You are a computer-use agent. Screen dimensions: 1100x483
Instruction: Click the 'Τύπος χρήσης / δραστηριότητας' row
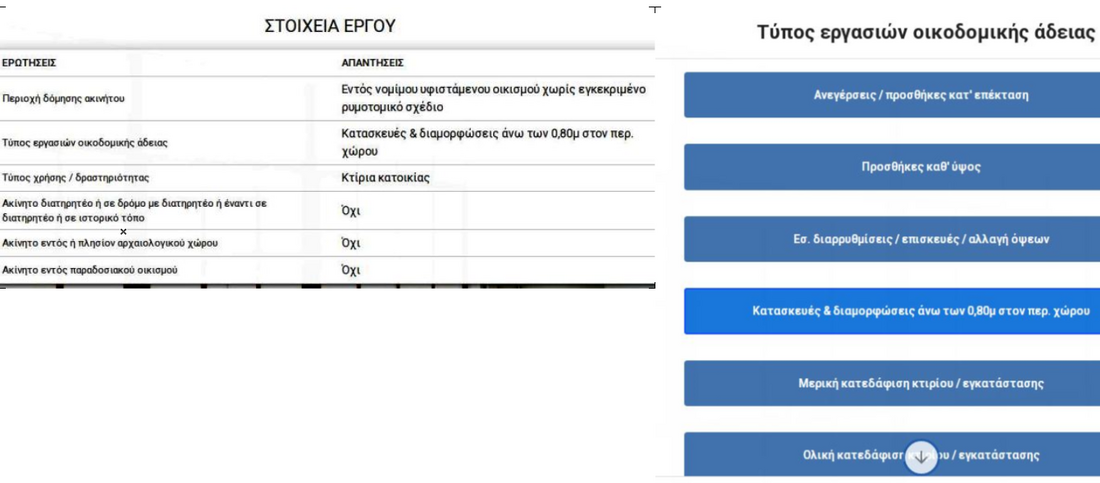[x=75, y=178]
